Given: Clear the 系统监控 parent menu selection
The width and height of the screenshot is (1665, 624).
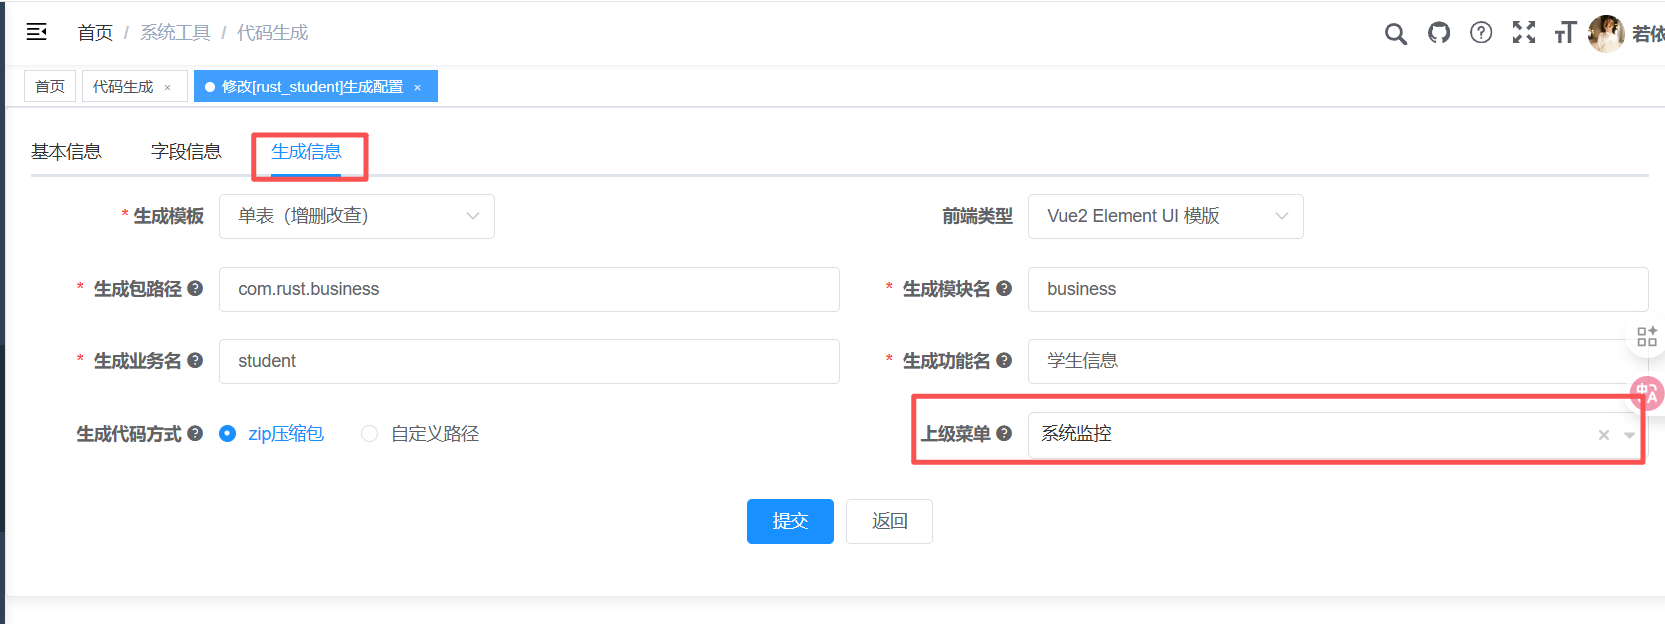Looking at the screenshot, I should point(1603,435).
